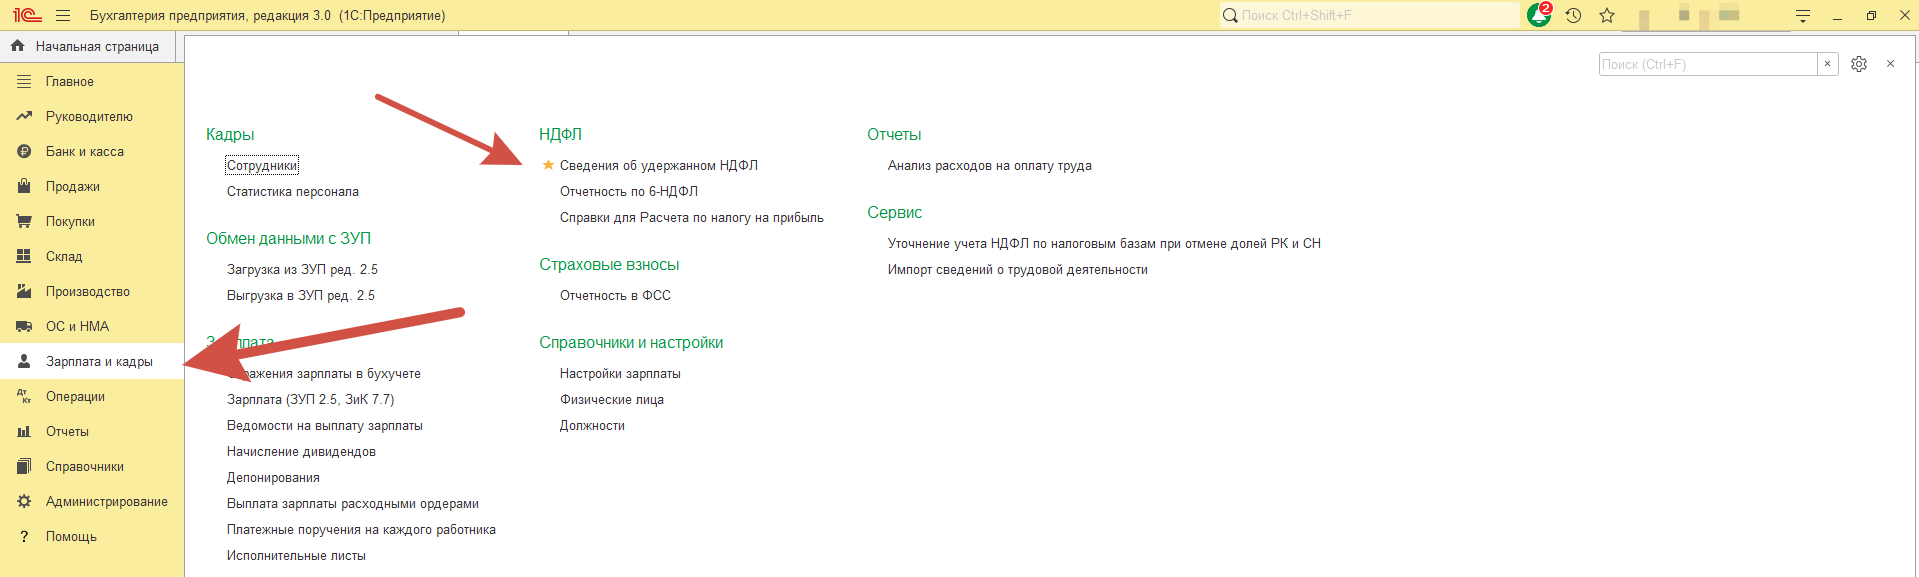Click the 1C logo icon
This screenshot has height=577, width=1919.
[x=27, y=16]
